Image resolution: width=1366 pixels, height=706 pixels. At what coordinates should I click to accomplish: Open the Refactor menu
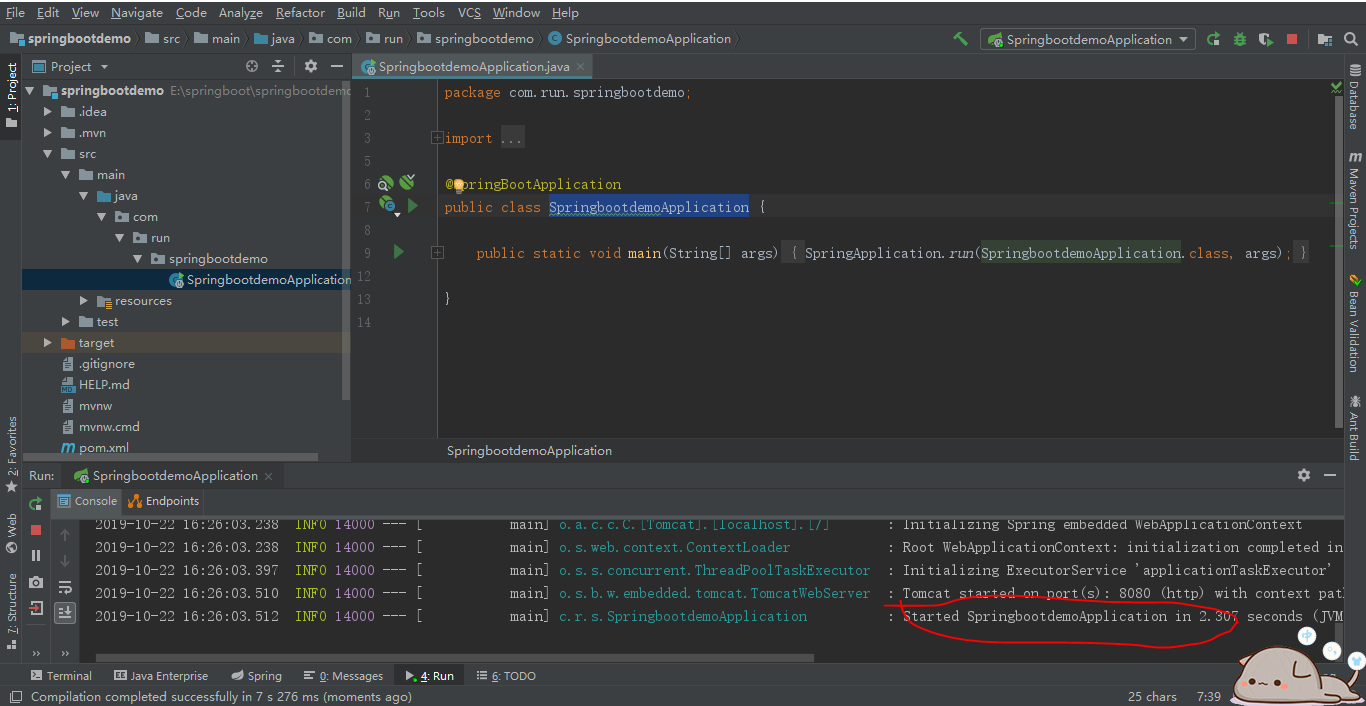click(x=300, y=13)
